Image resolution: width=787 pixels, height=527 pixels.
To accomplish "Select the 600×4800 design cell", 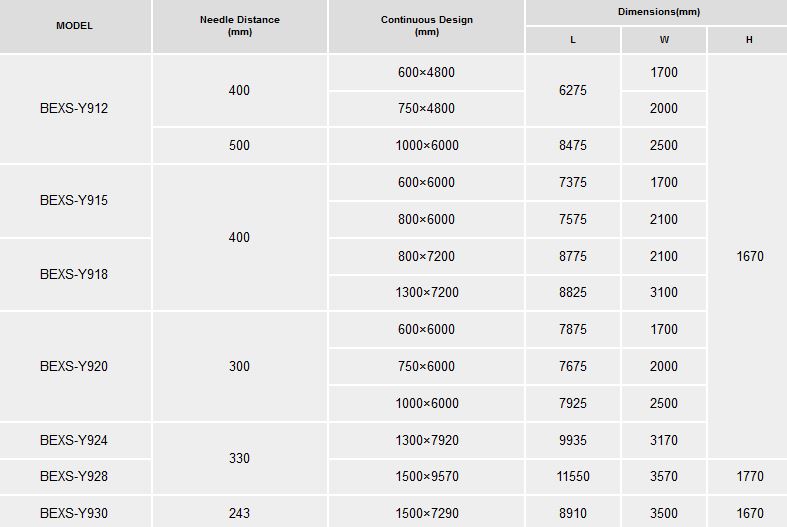I will 427,72.
